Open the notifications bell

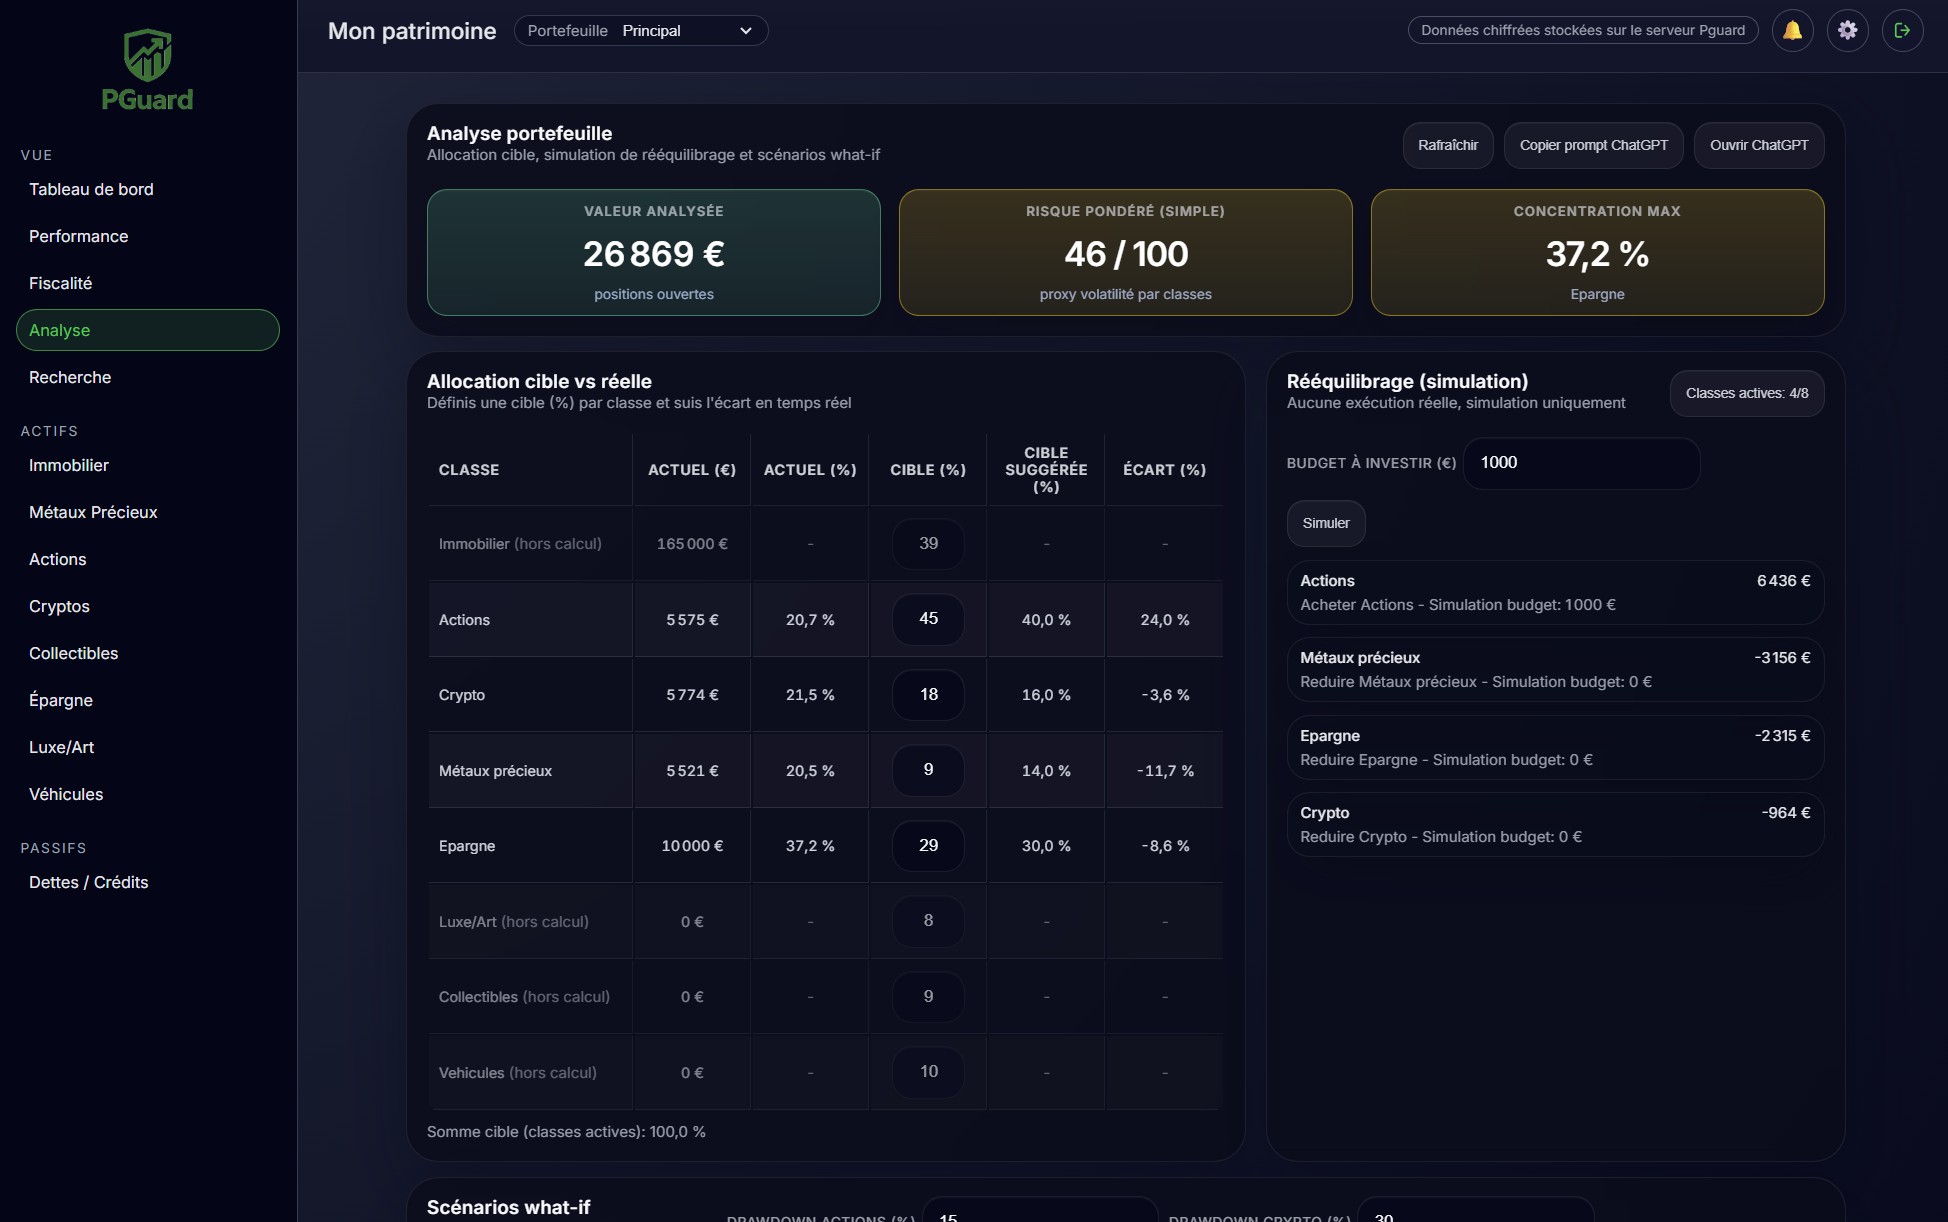[x=1793, y=30]
